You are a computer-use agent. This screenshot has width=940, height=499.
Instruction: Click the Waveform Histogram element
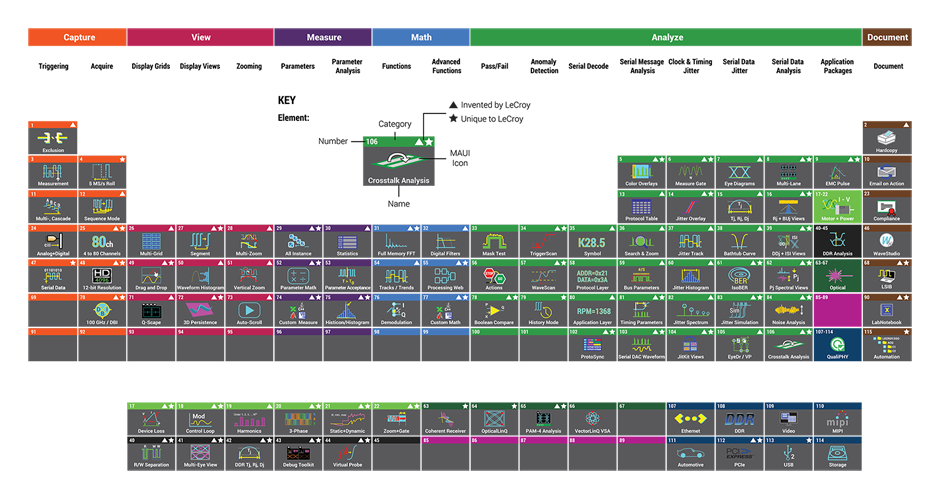tap(200, 276)
